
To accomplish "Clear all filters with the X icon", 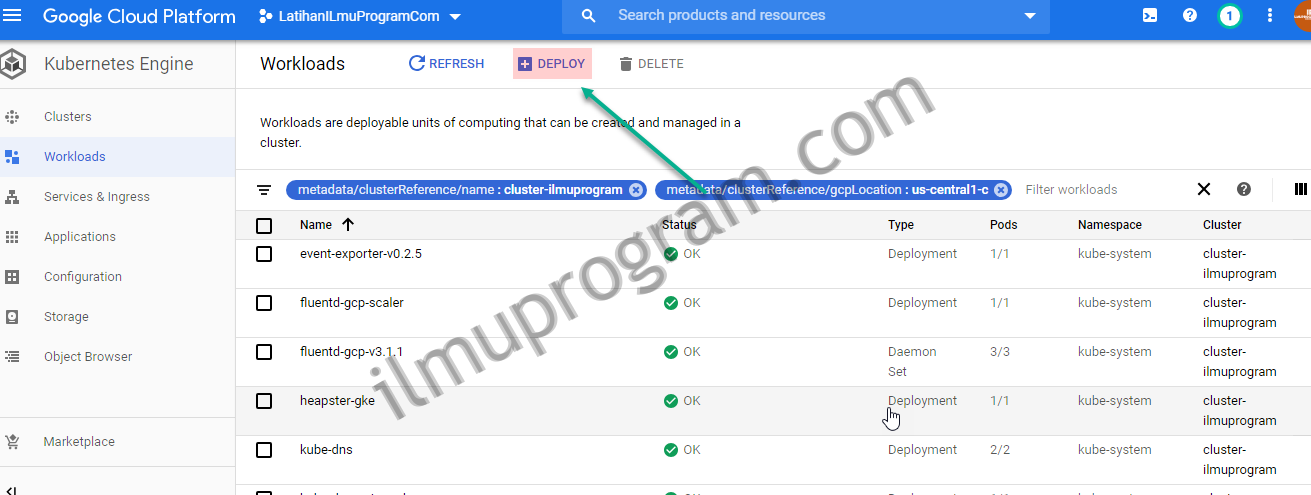I will (1204, 190).
